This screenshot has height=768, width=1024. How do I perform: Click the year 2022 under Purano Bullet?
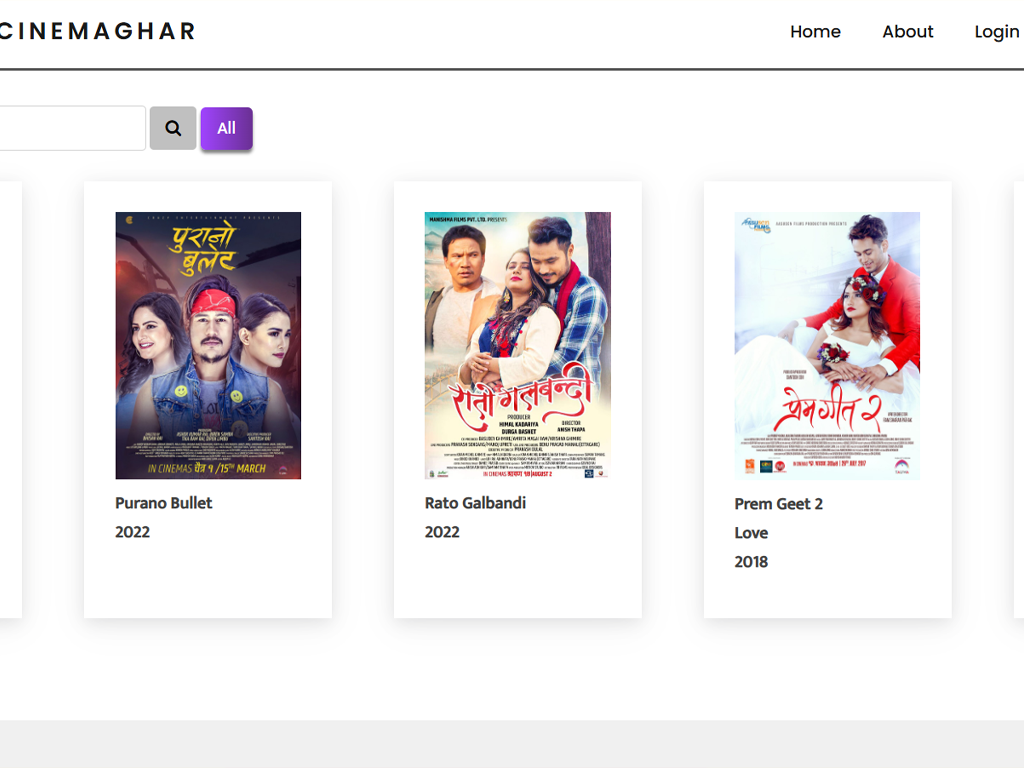pyautogui.click(x=133, y=532)
